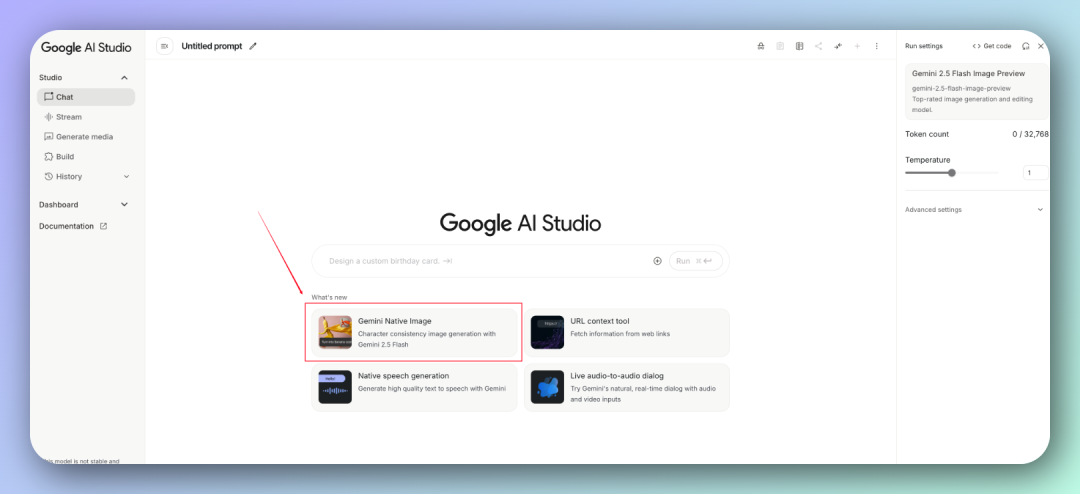
Task: Click the Get code button
Action: [x=992, y=46]
